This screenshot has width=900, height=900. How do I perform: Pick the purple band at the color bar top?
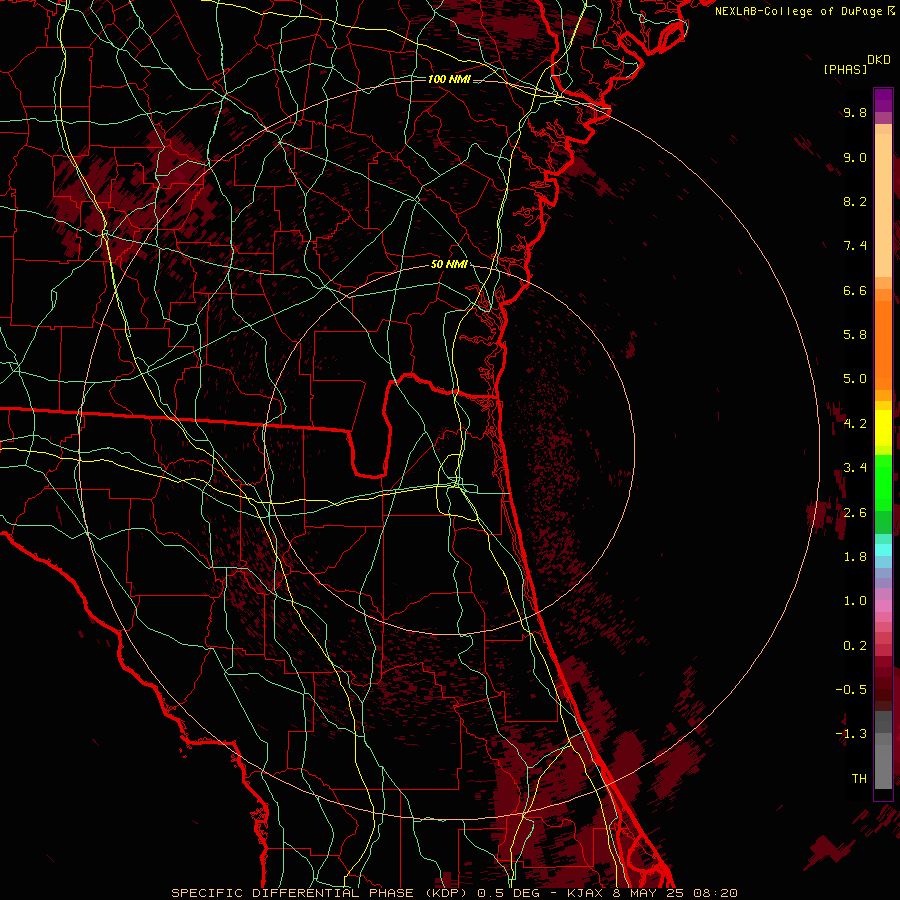tap(883, 100)
